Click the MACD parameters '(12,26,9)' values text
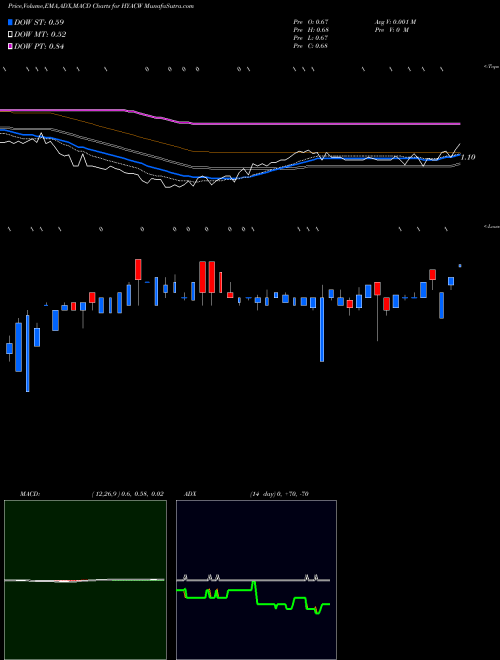 click(x=128, y=494)
